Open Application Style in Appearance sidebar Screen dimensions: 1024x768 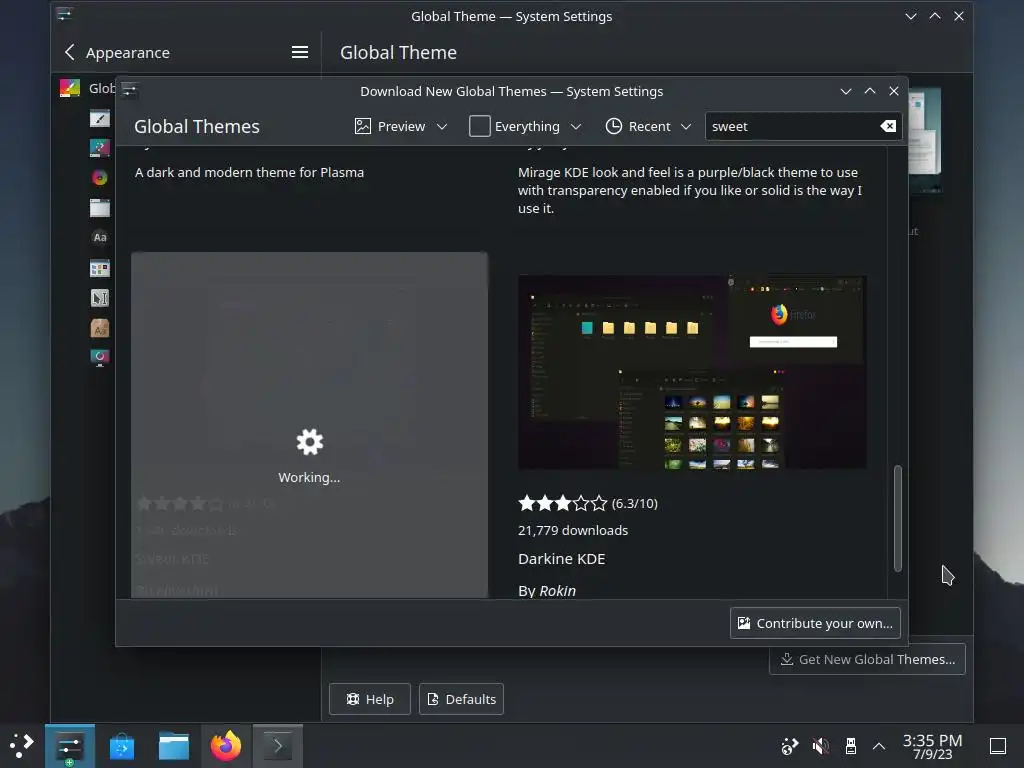(x=100, y=119)
